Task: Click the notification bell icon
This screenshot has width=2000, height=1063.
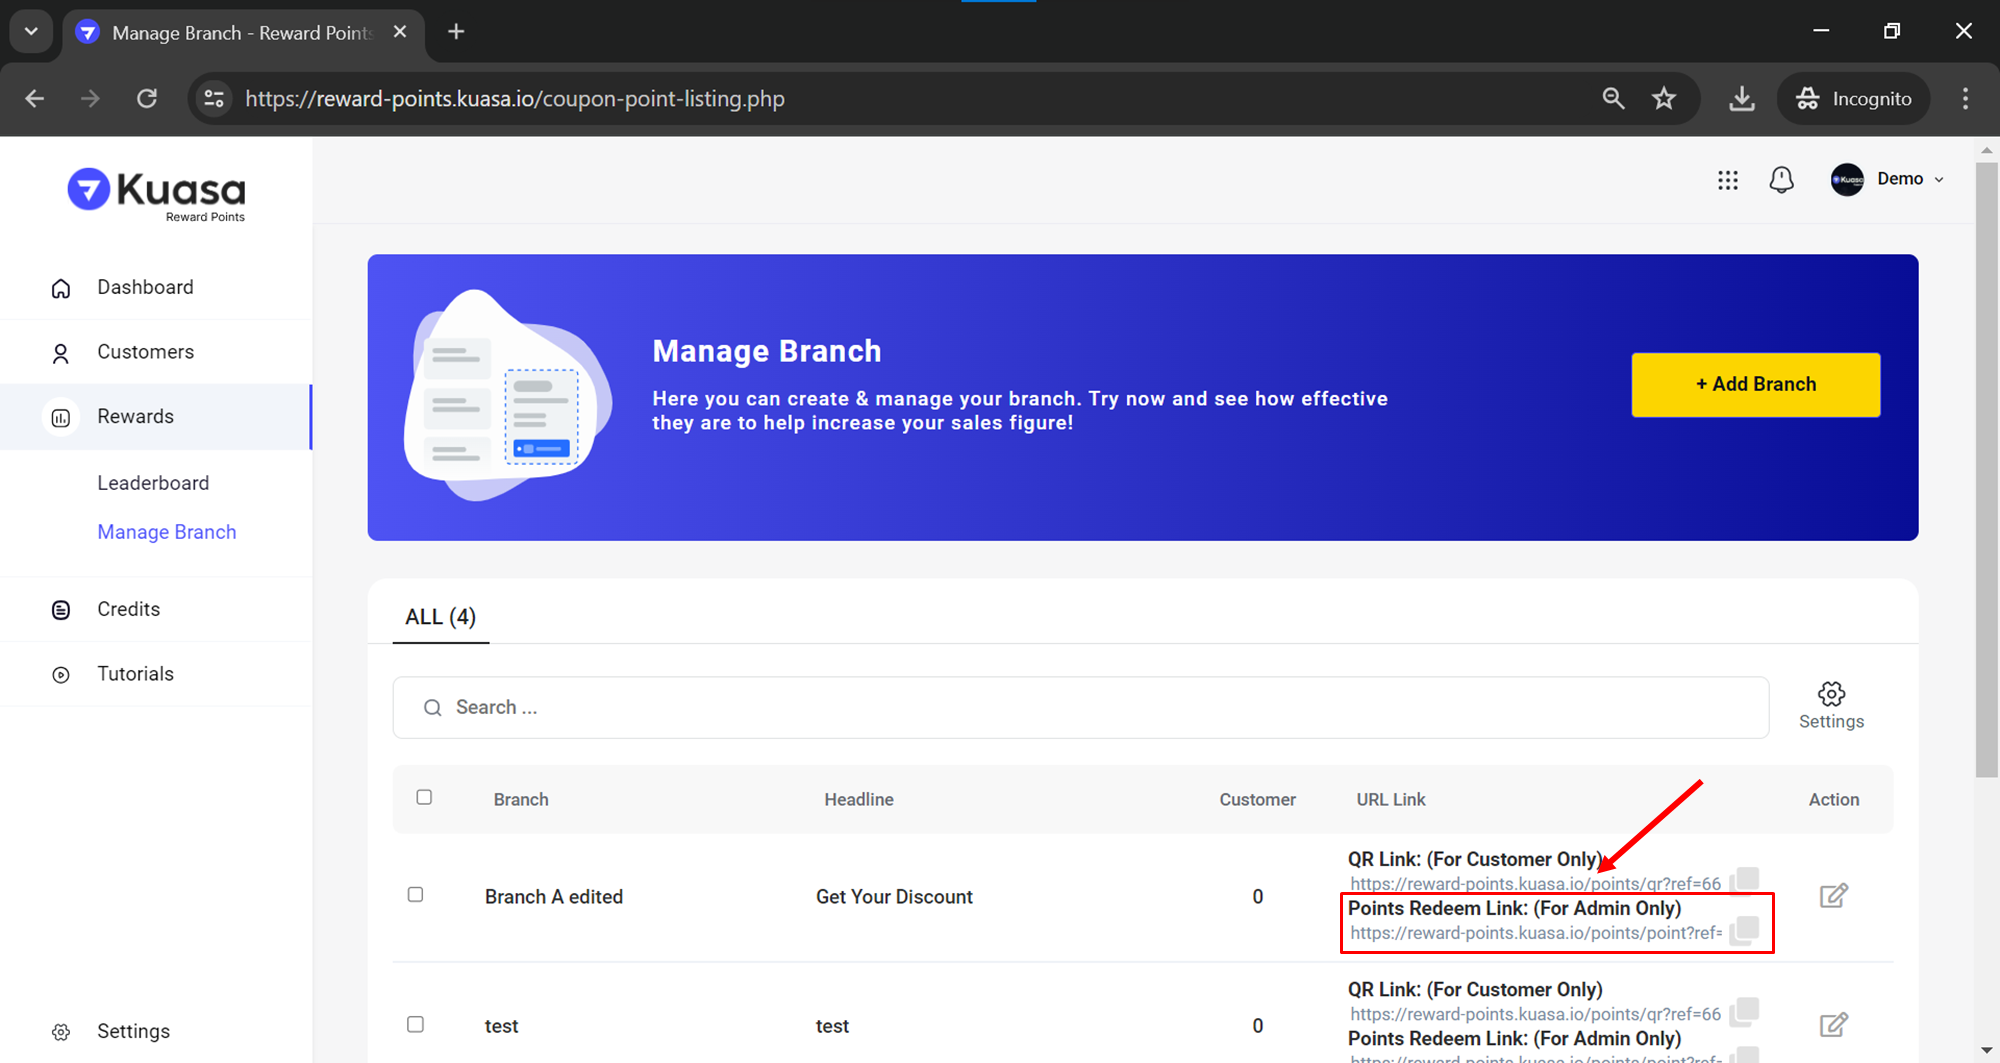Action: (1781, 180)
